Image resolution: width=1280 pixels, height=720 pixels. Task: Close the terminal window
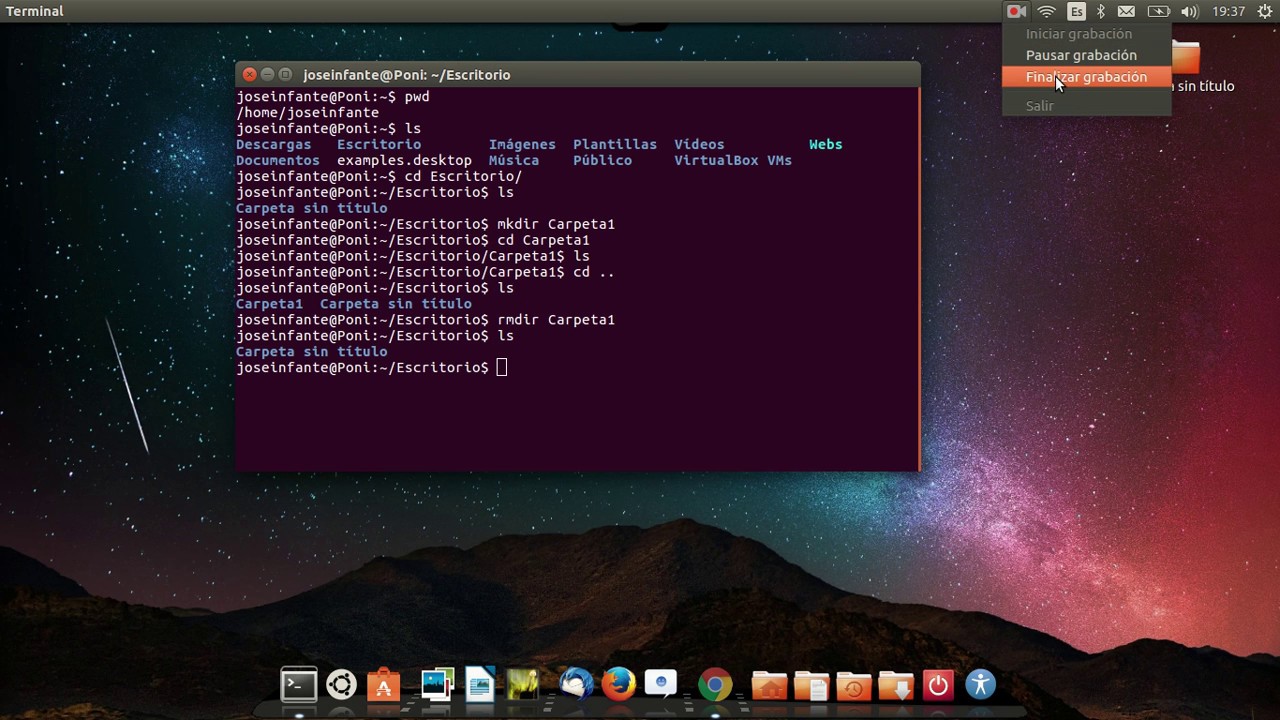tap(250, 74)
